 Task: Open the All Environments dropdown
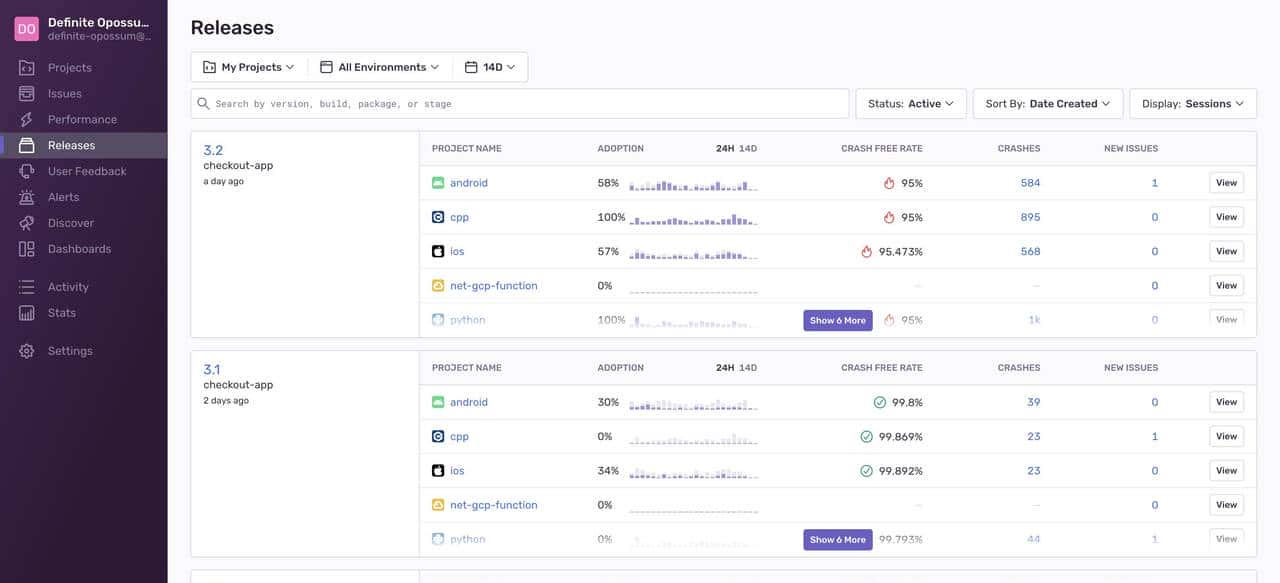coord(380,67)
